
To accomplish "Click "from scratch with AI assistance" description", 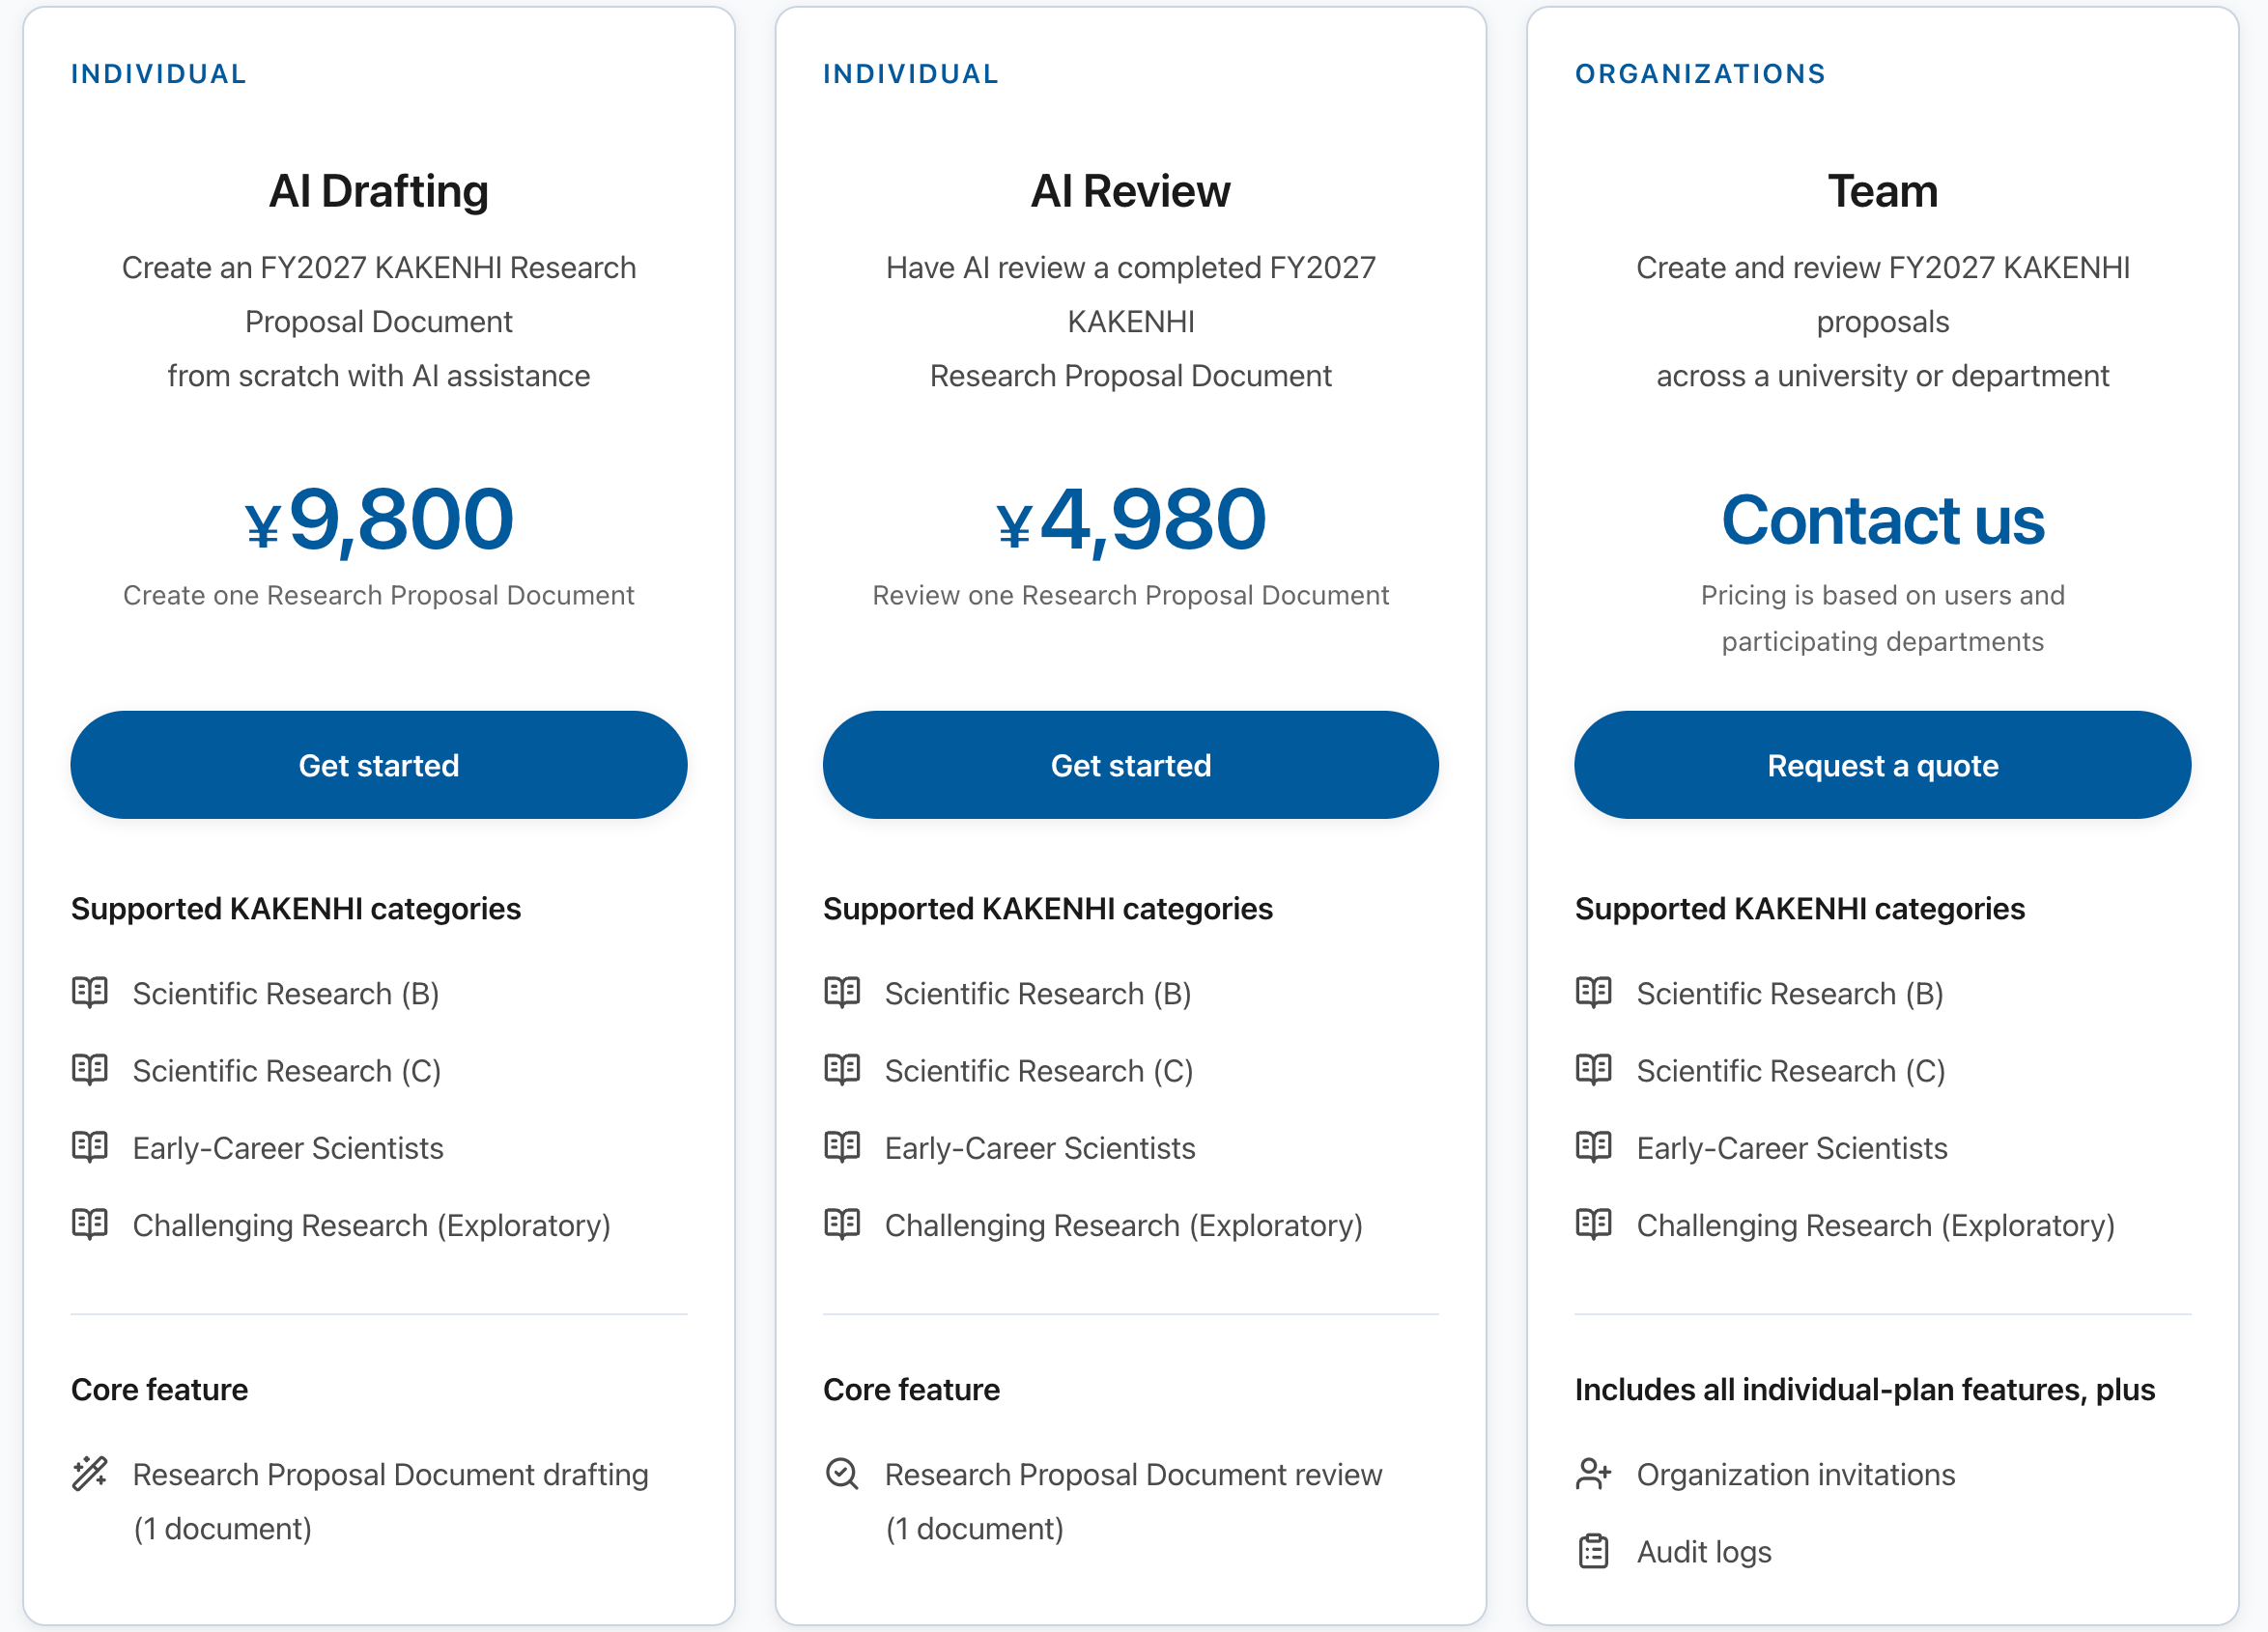I will [379, 376].
